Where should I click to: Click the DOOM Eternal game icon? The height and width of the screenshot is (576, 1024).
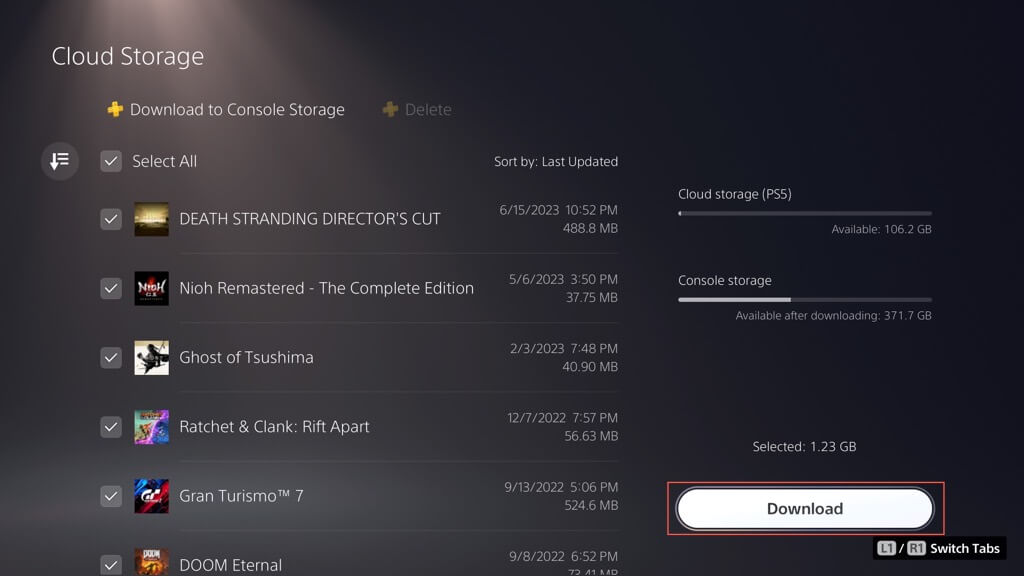(x=151, y=562)
